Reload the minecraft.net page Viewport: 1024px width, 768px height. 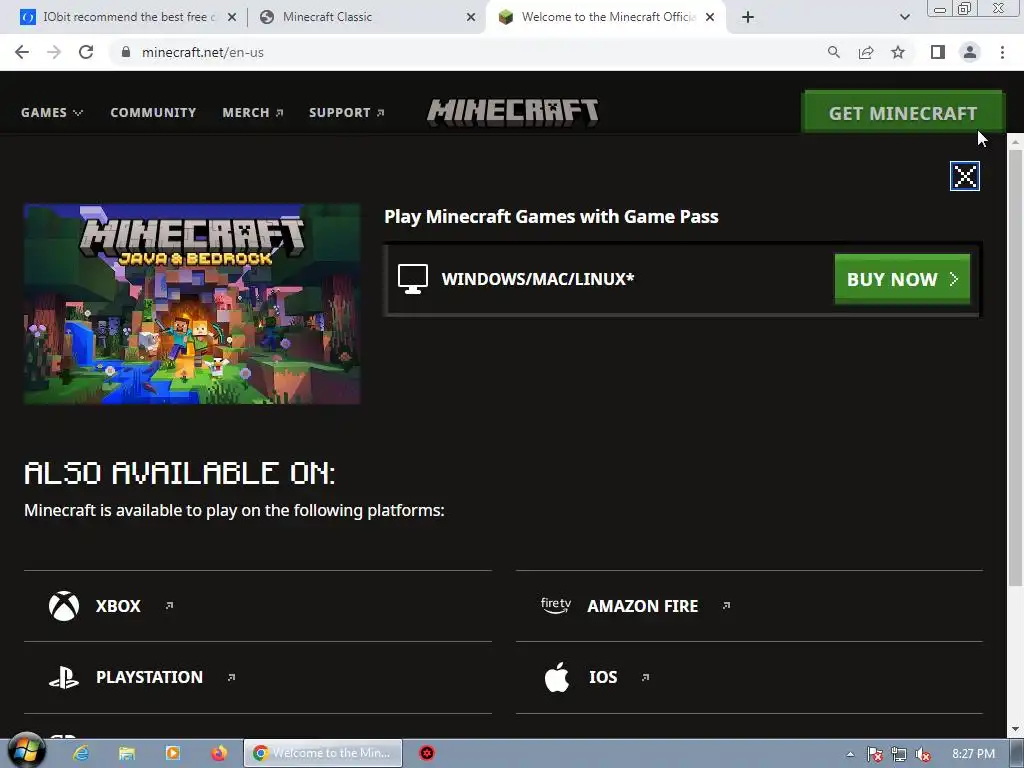click(86, 52)
